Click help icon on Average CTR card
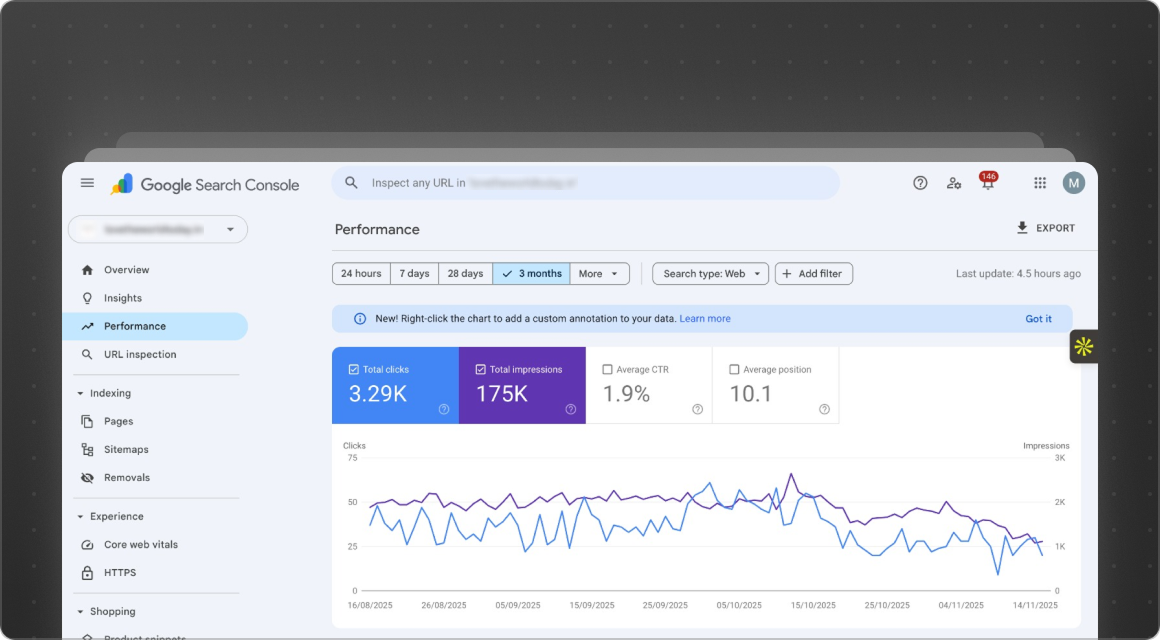Viewport: 1160px width, 640px height. tap(698, 409)
